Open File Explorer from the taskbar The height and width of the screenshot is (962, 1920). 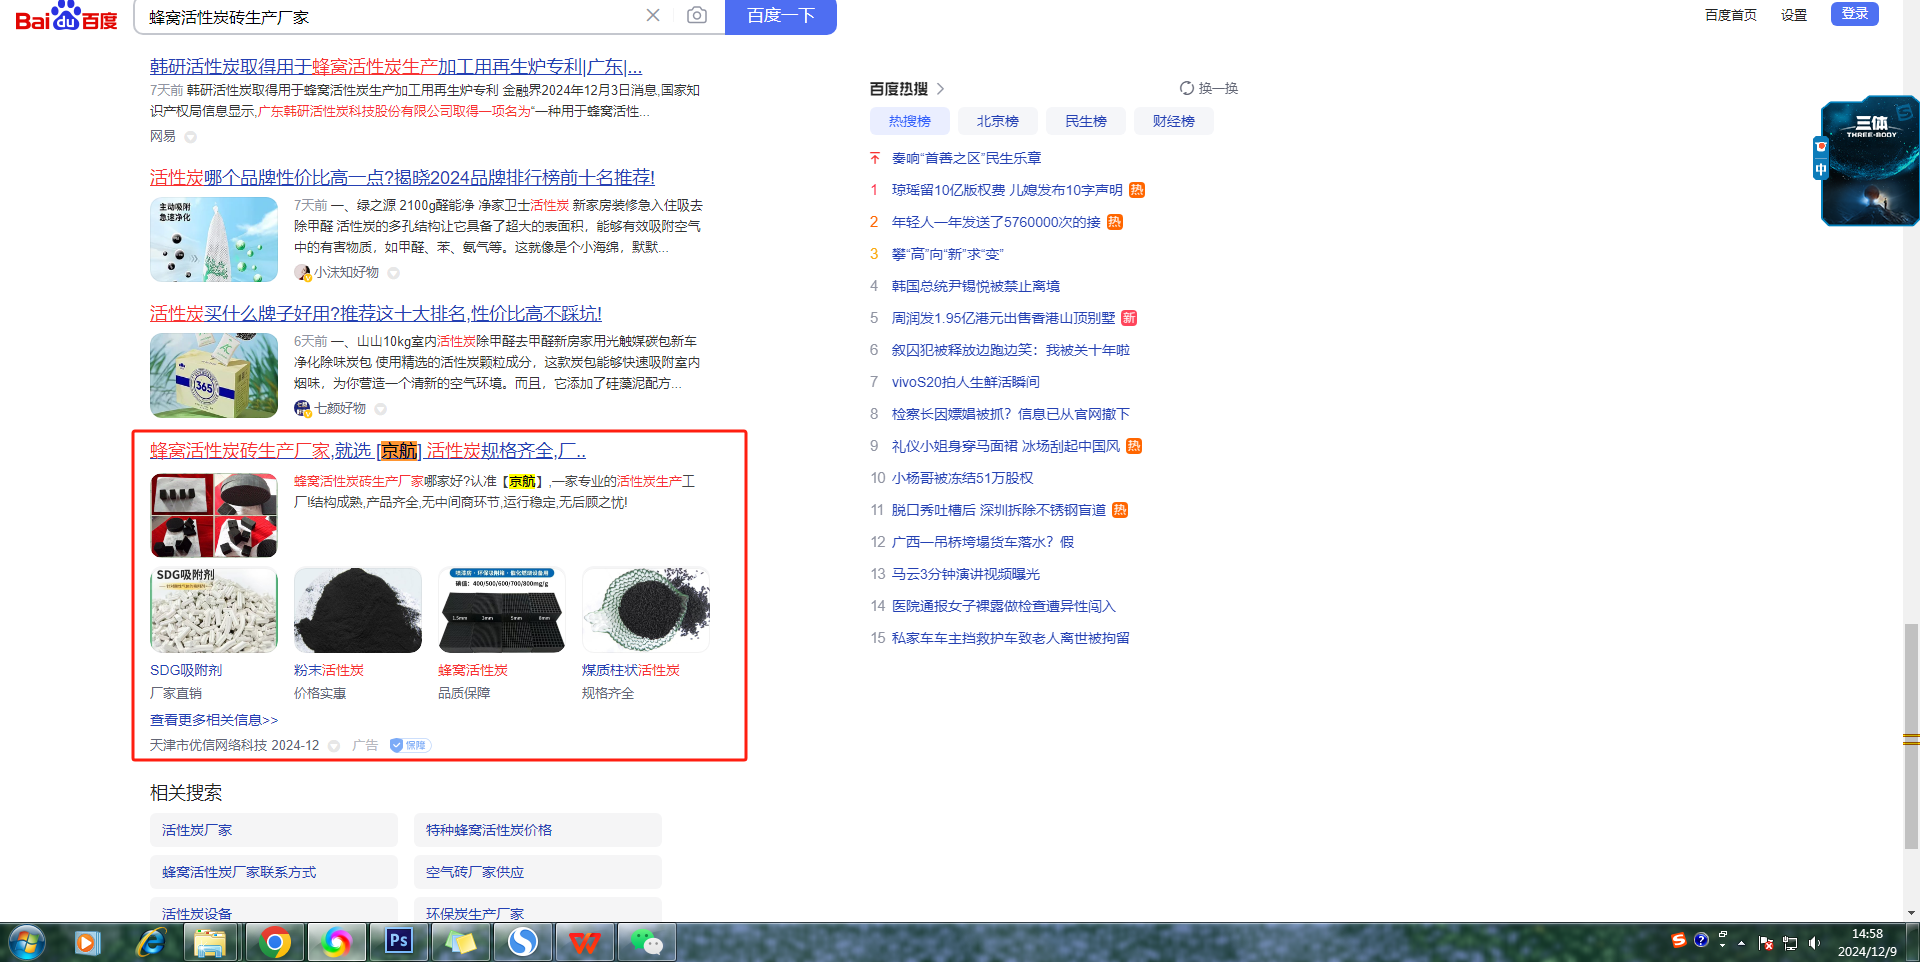coord(210,942)
